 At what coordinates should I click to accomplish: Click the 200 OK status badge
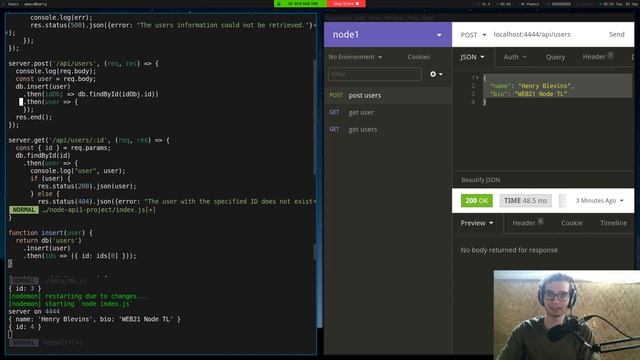tap(476, 200)
